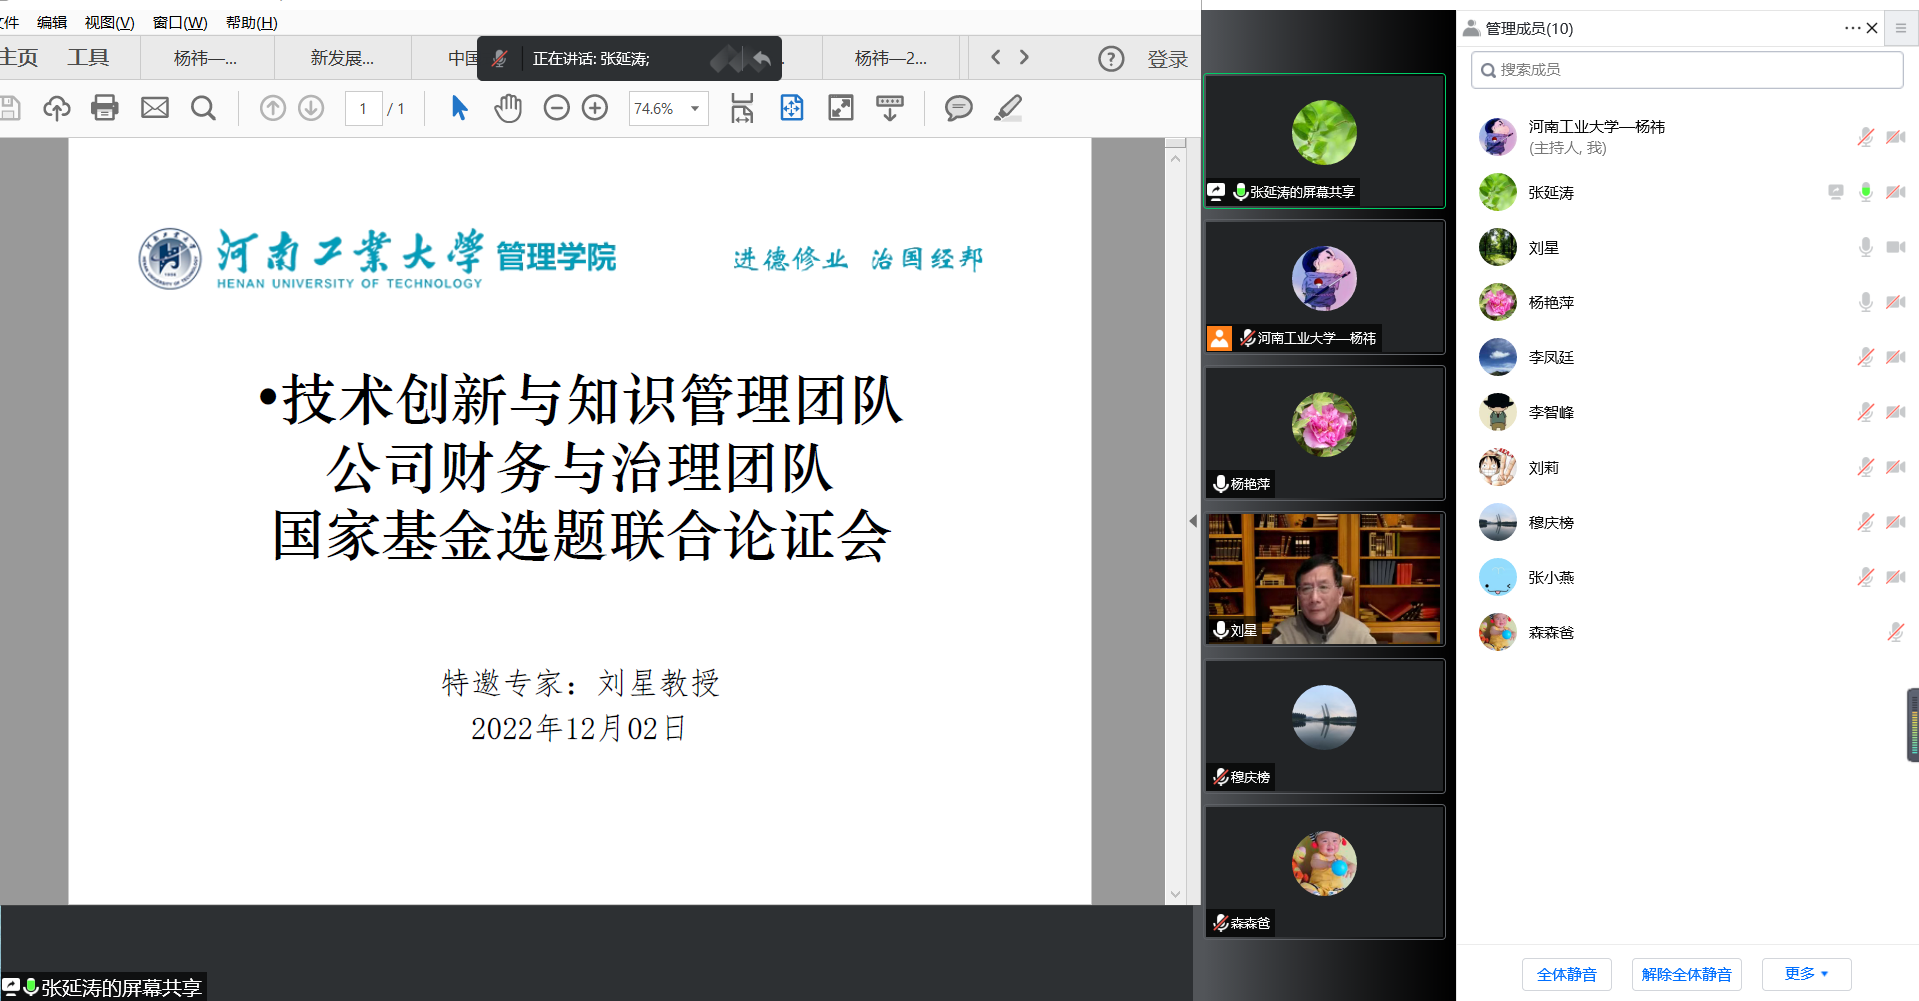Click the zoom out minus icon
1919x1001 pixels.
pyautogui.click(x=556, y=108)
